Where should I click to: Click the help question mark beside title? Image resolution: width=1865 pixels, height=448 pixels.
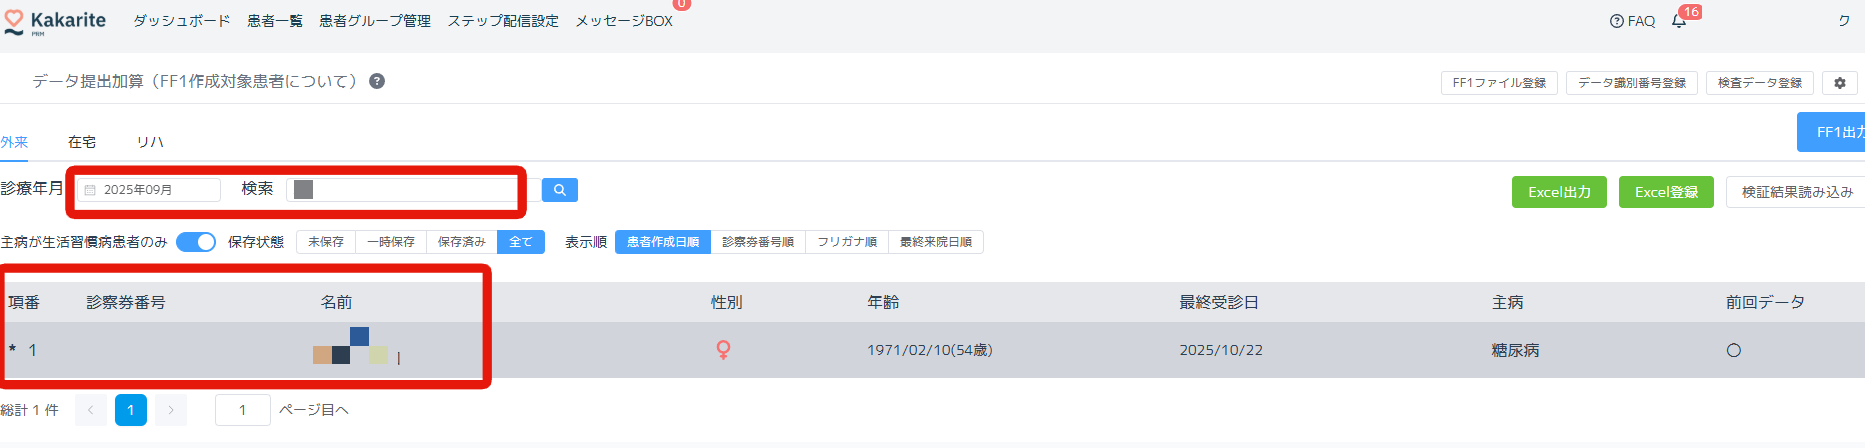377,81
